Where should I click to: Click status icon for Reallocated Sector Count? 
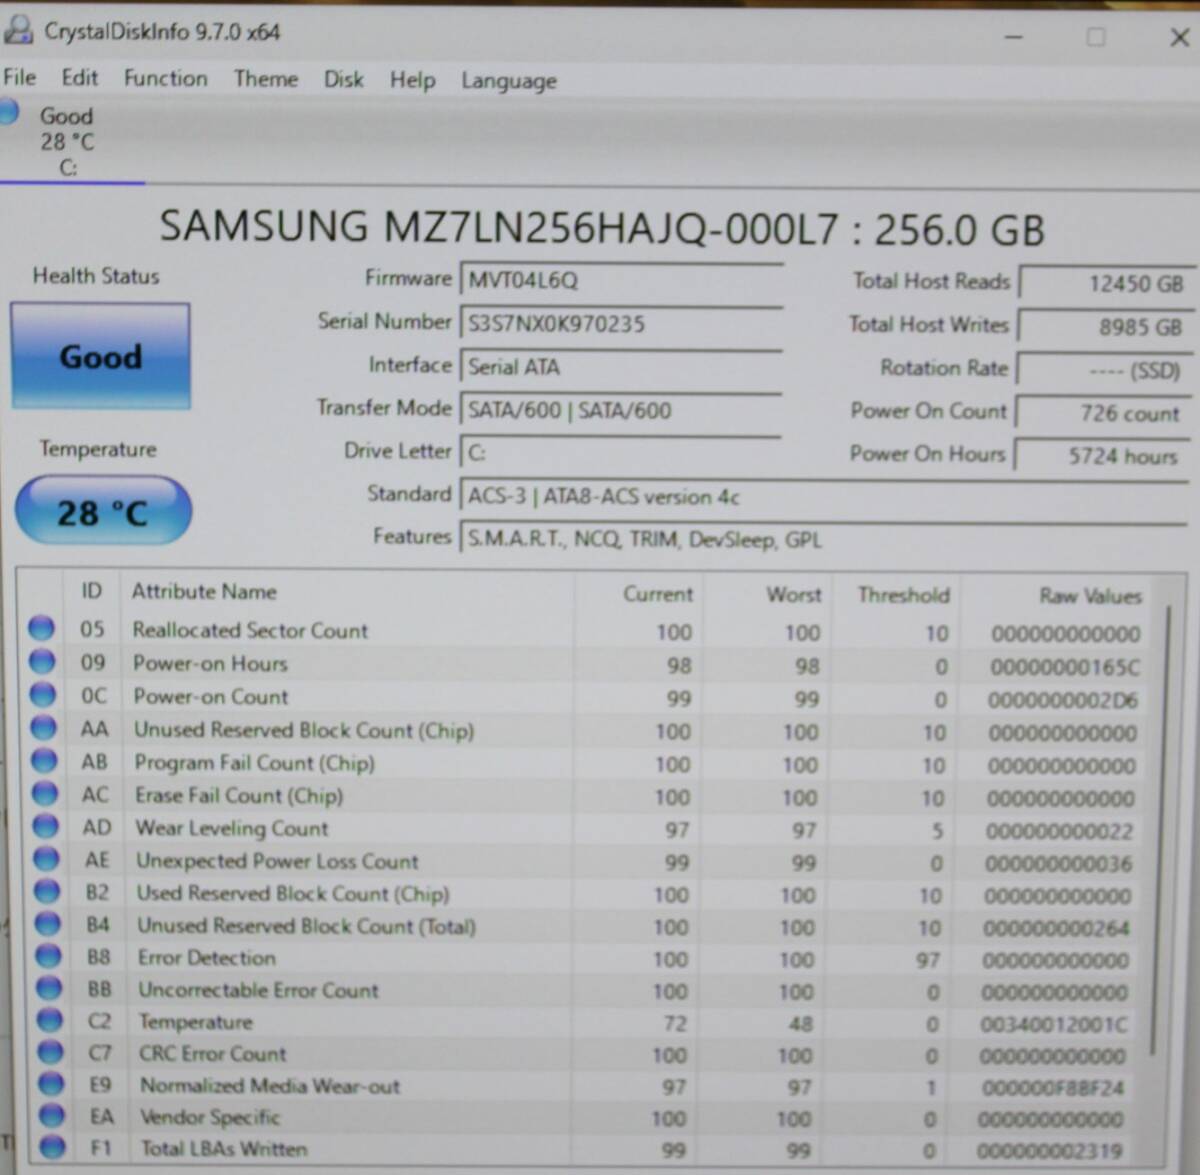(41, 628)
